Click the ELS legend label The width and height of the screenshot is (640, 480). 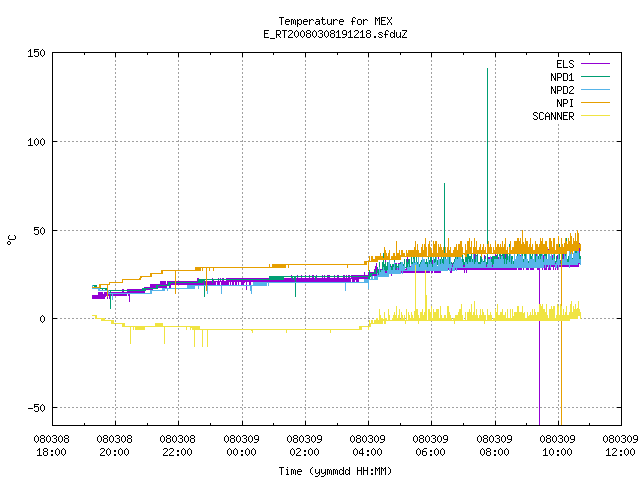click(565, 64)
